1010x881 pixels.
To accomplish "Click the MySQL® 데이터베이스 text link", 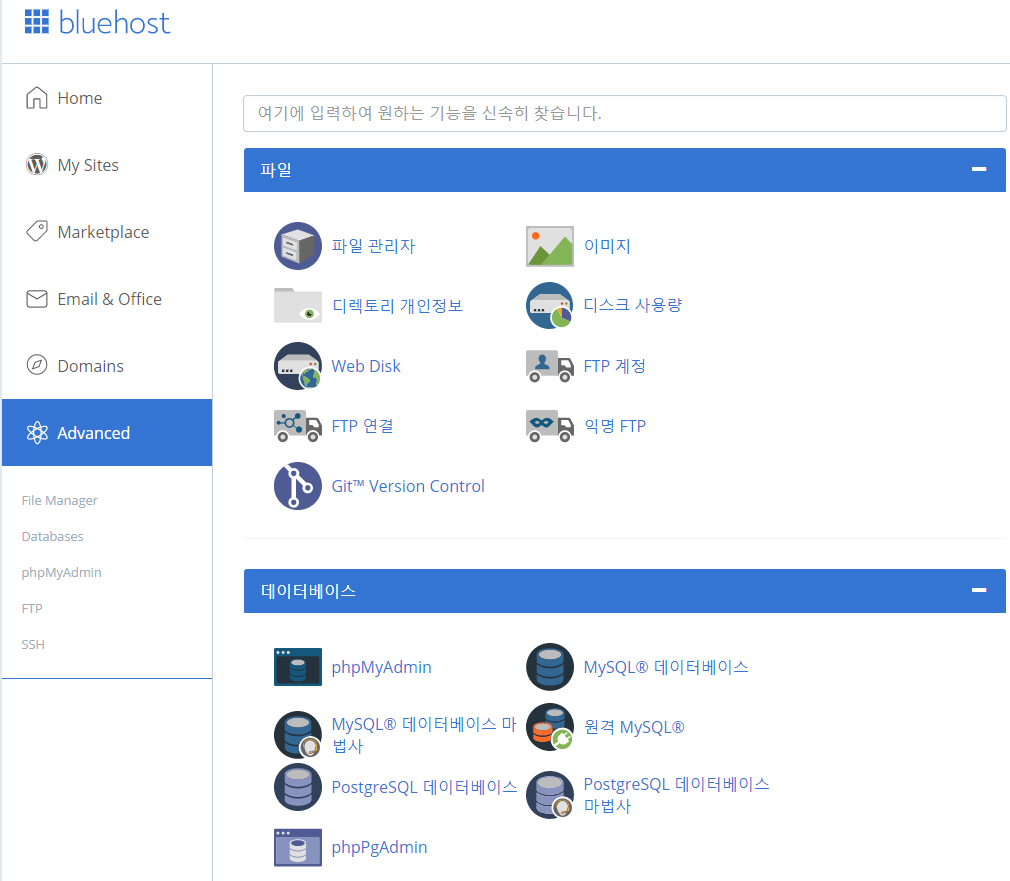I will [666, 667].
